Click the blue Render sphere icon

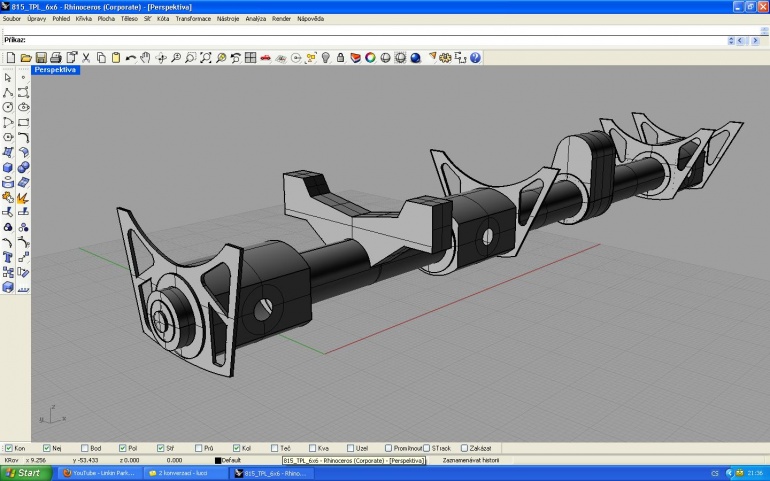tap(415, 58)
